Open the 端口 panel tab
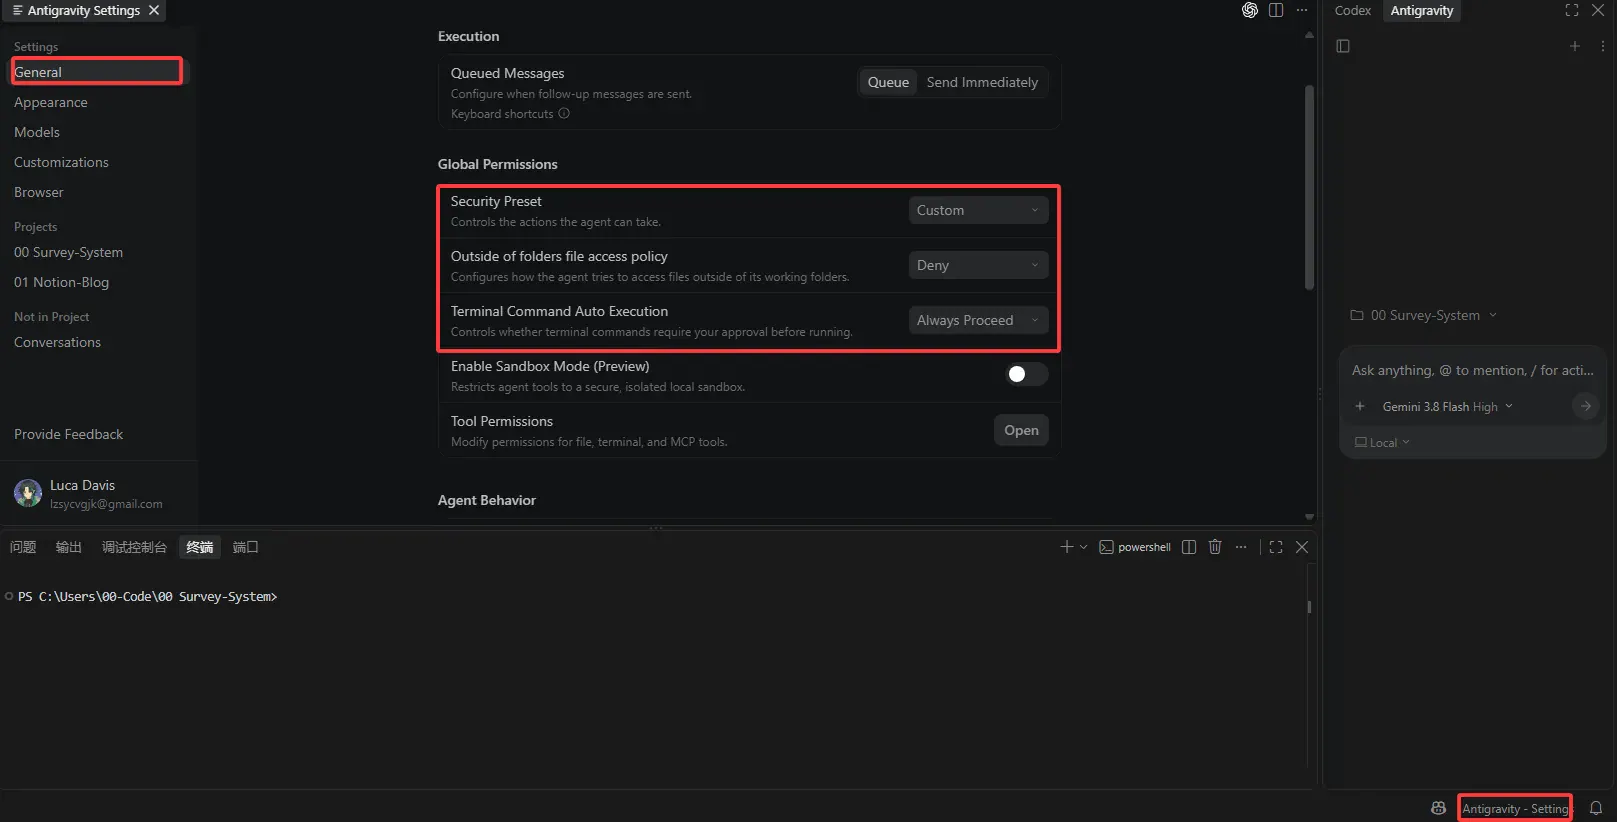Screen dimensions: 1617x822 [245, 547]
